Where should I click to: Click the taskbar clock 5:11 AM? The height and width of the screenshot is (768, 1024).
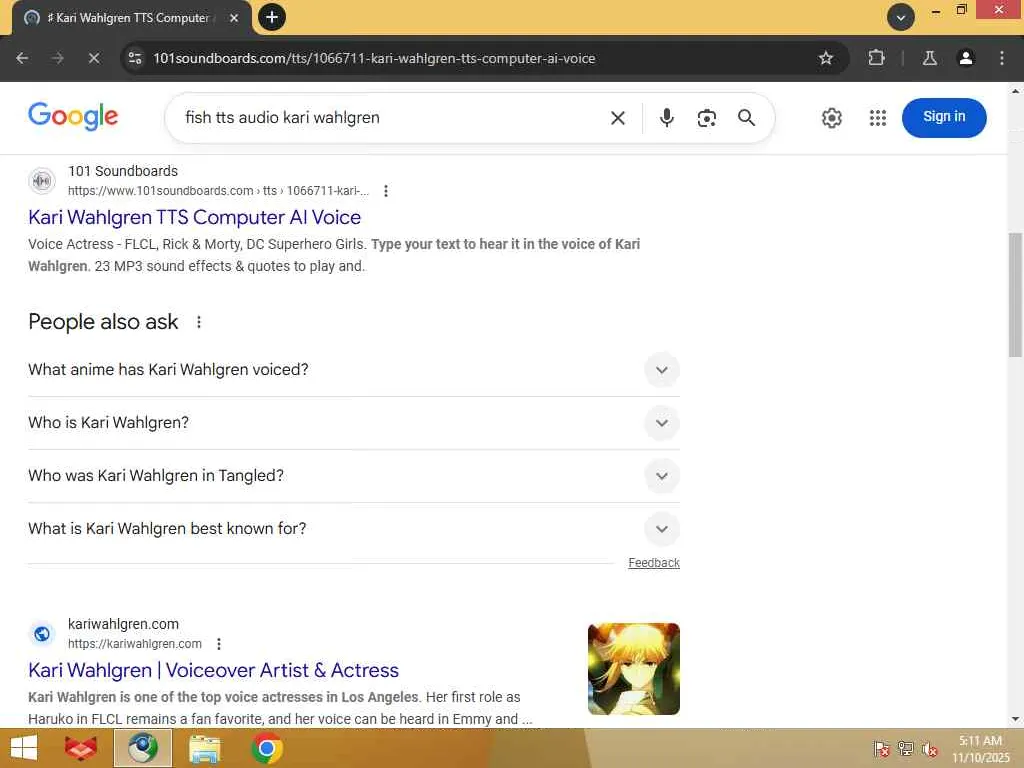980,748
